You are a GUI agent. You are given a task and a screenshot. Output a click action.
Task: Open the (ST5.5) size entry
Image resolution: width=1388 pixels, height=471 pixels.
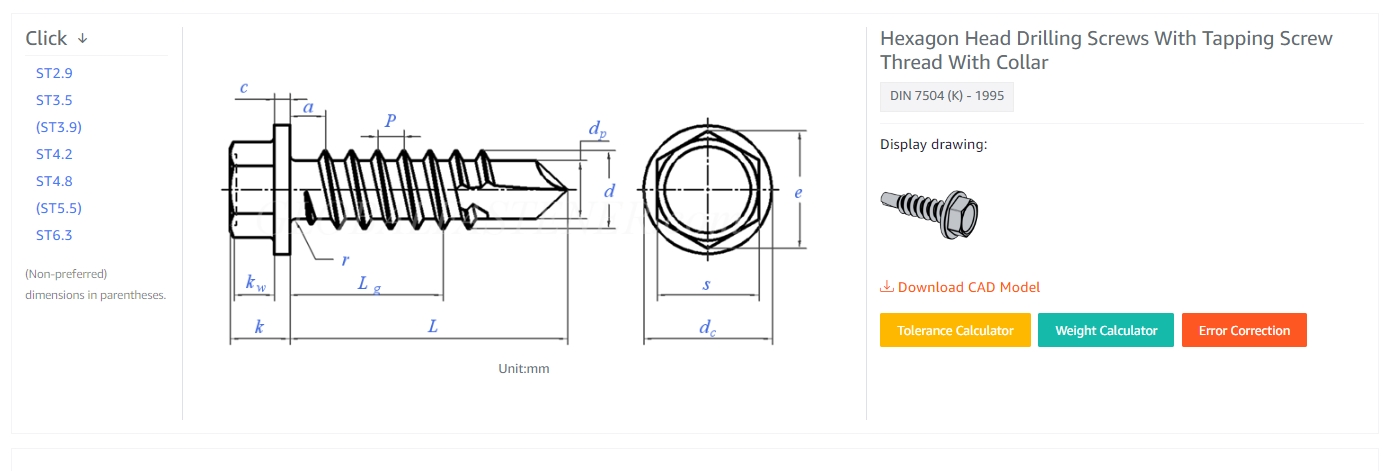(x=58, y=208)
